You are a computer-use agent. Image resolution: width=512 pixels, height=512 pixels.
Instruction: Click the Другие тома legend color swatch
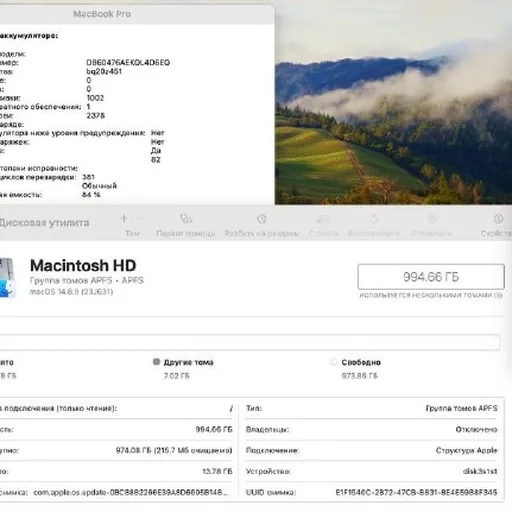click(156, 362)
